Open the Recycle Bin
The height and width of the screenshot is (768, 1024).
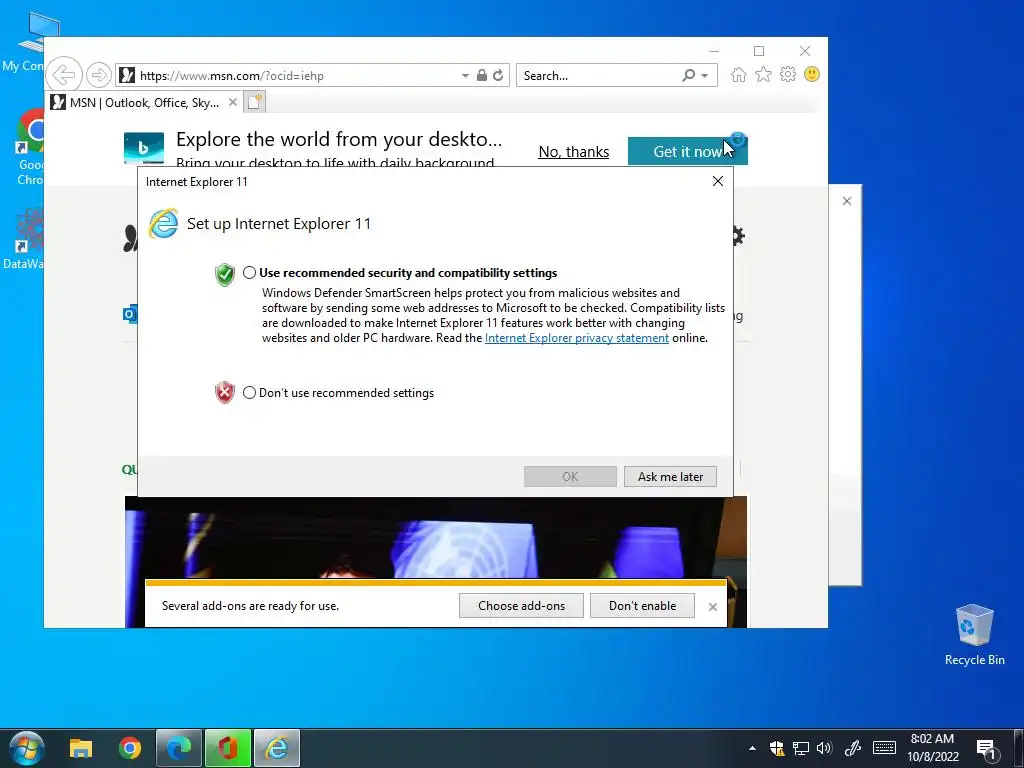coord(974,635)
